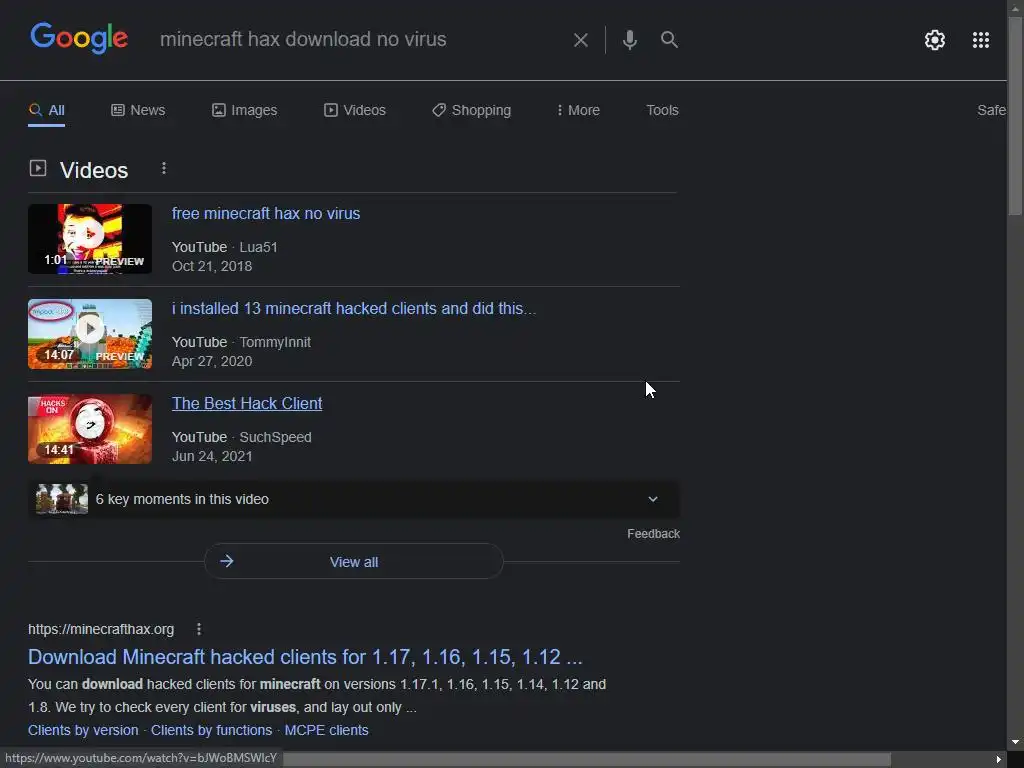Open the 'free minecraft hax no virus' thumbnail
The width and height of the screenshot is (1024, 768).
89,238
